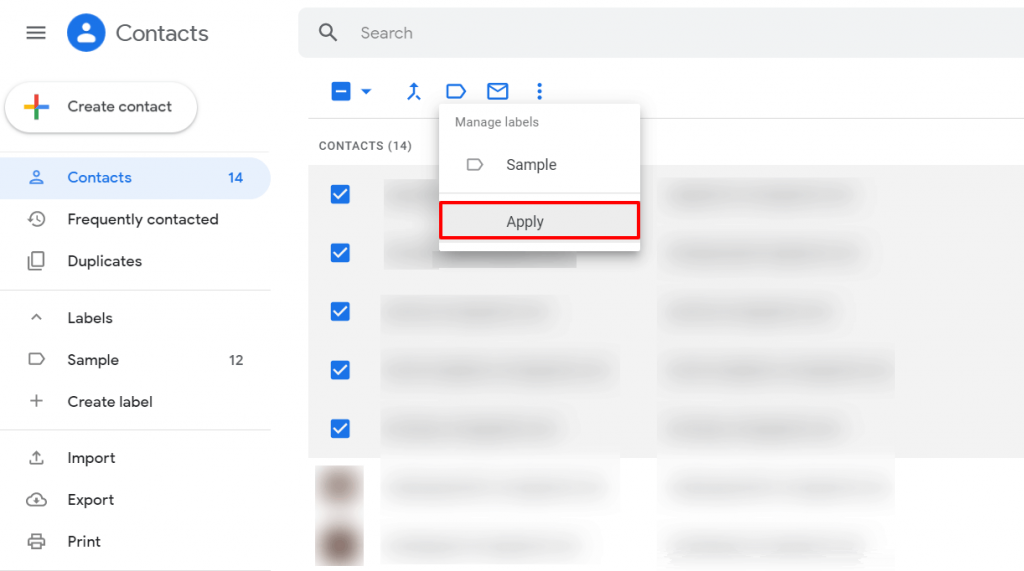
Task: Open Frequently contacted in sidebar
Action: click(142, 219)
